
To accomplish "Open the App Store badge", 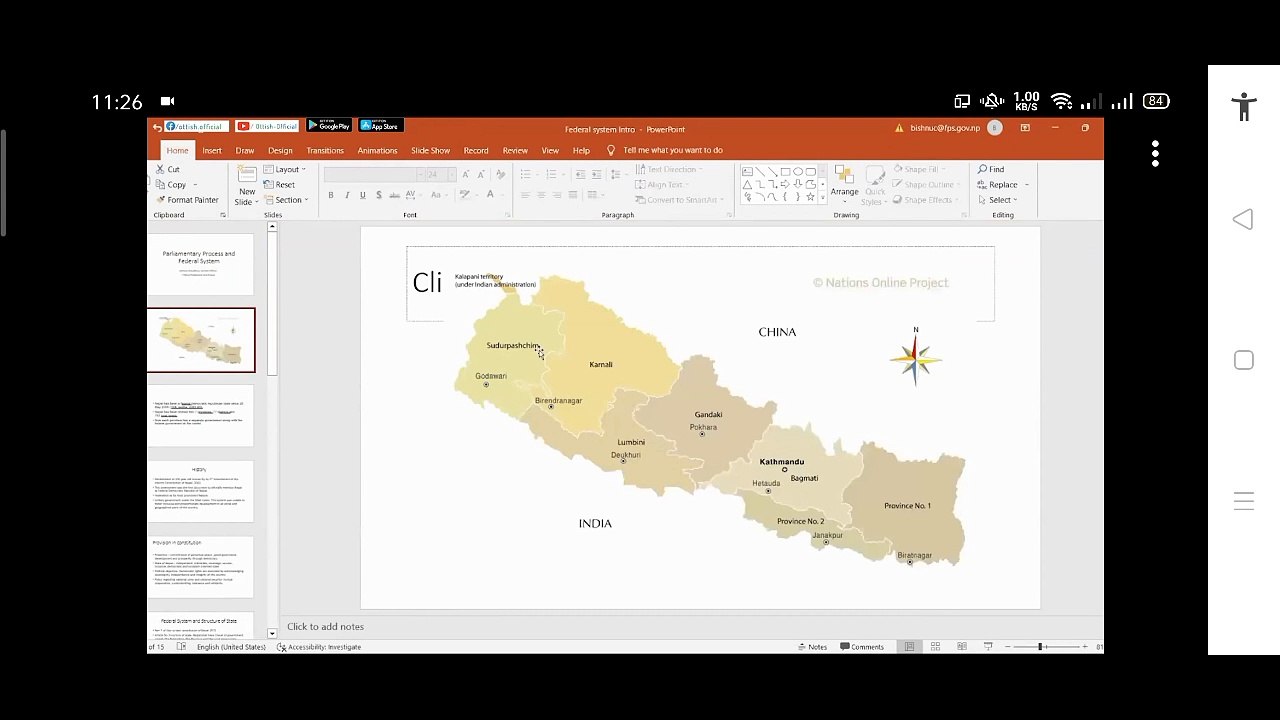I will click(x=381, y=126).
